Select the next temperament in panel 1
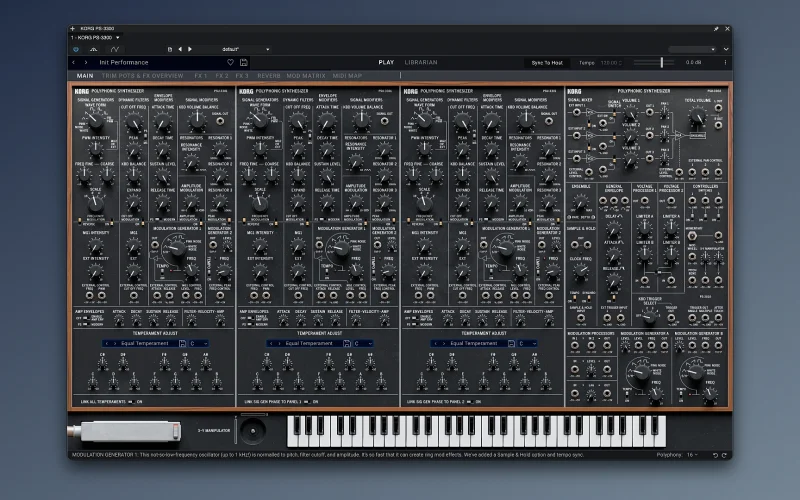The image size is (800, 500). pyautogui.click(x=115, y=343)
